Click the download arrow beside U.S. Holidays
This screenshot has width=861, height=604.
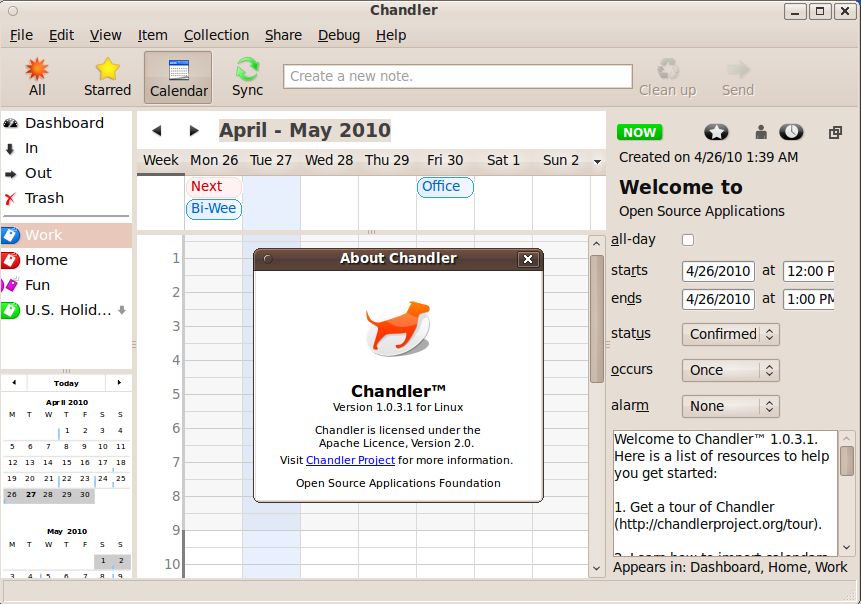point(122,310)
